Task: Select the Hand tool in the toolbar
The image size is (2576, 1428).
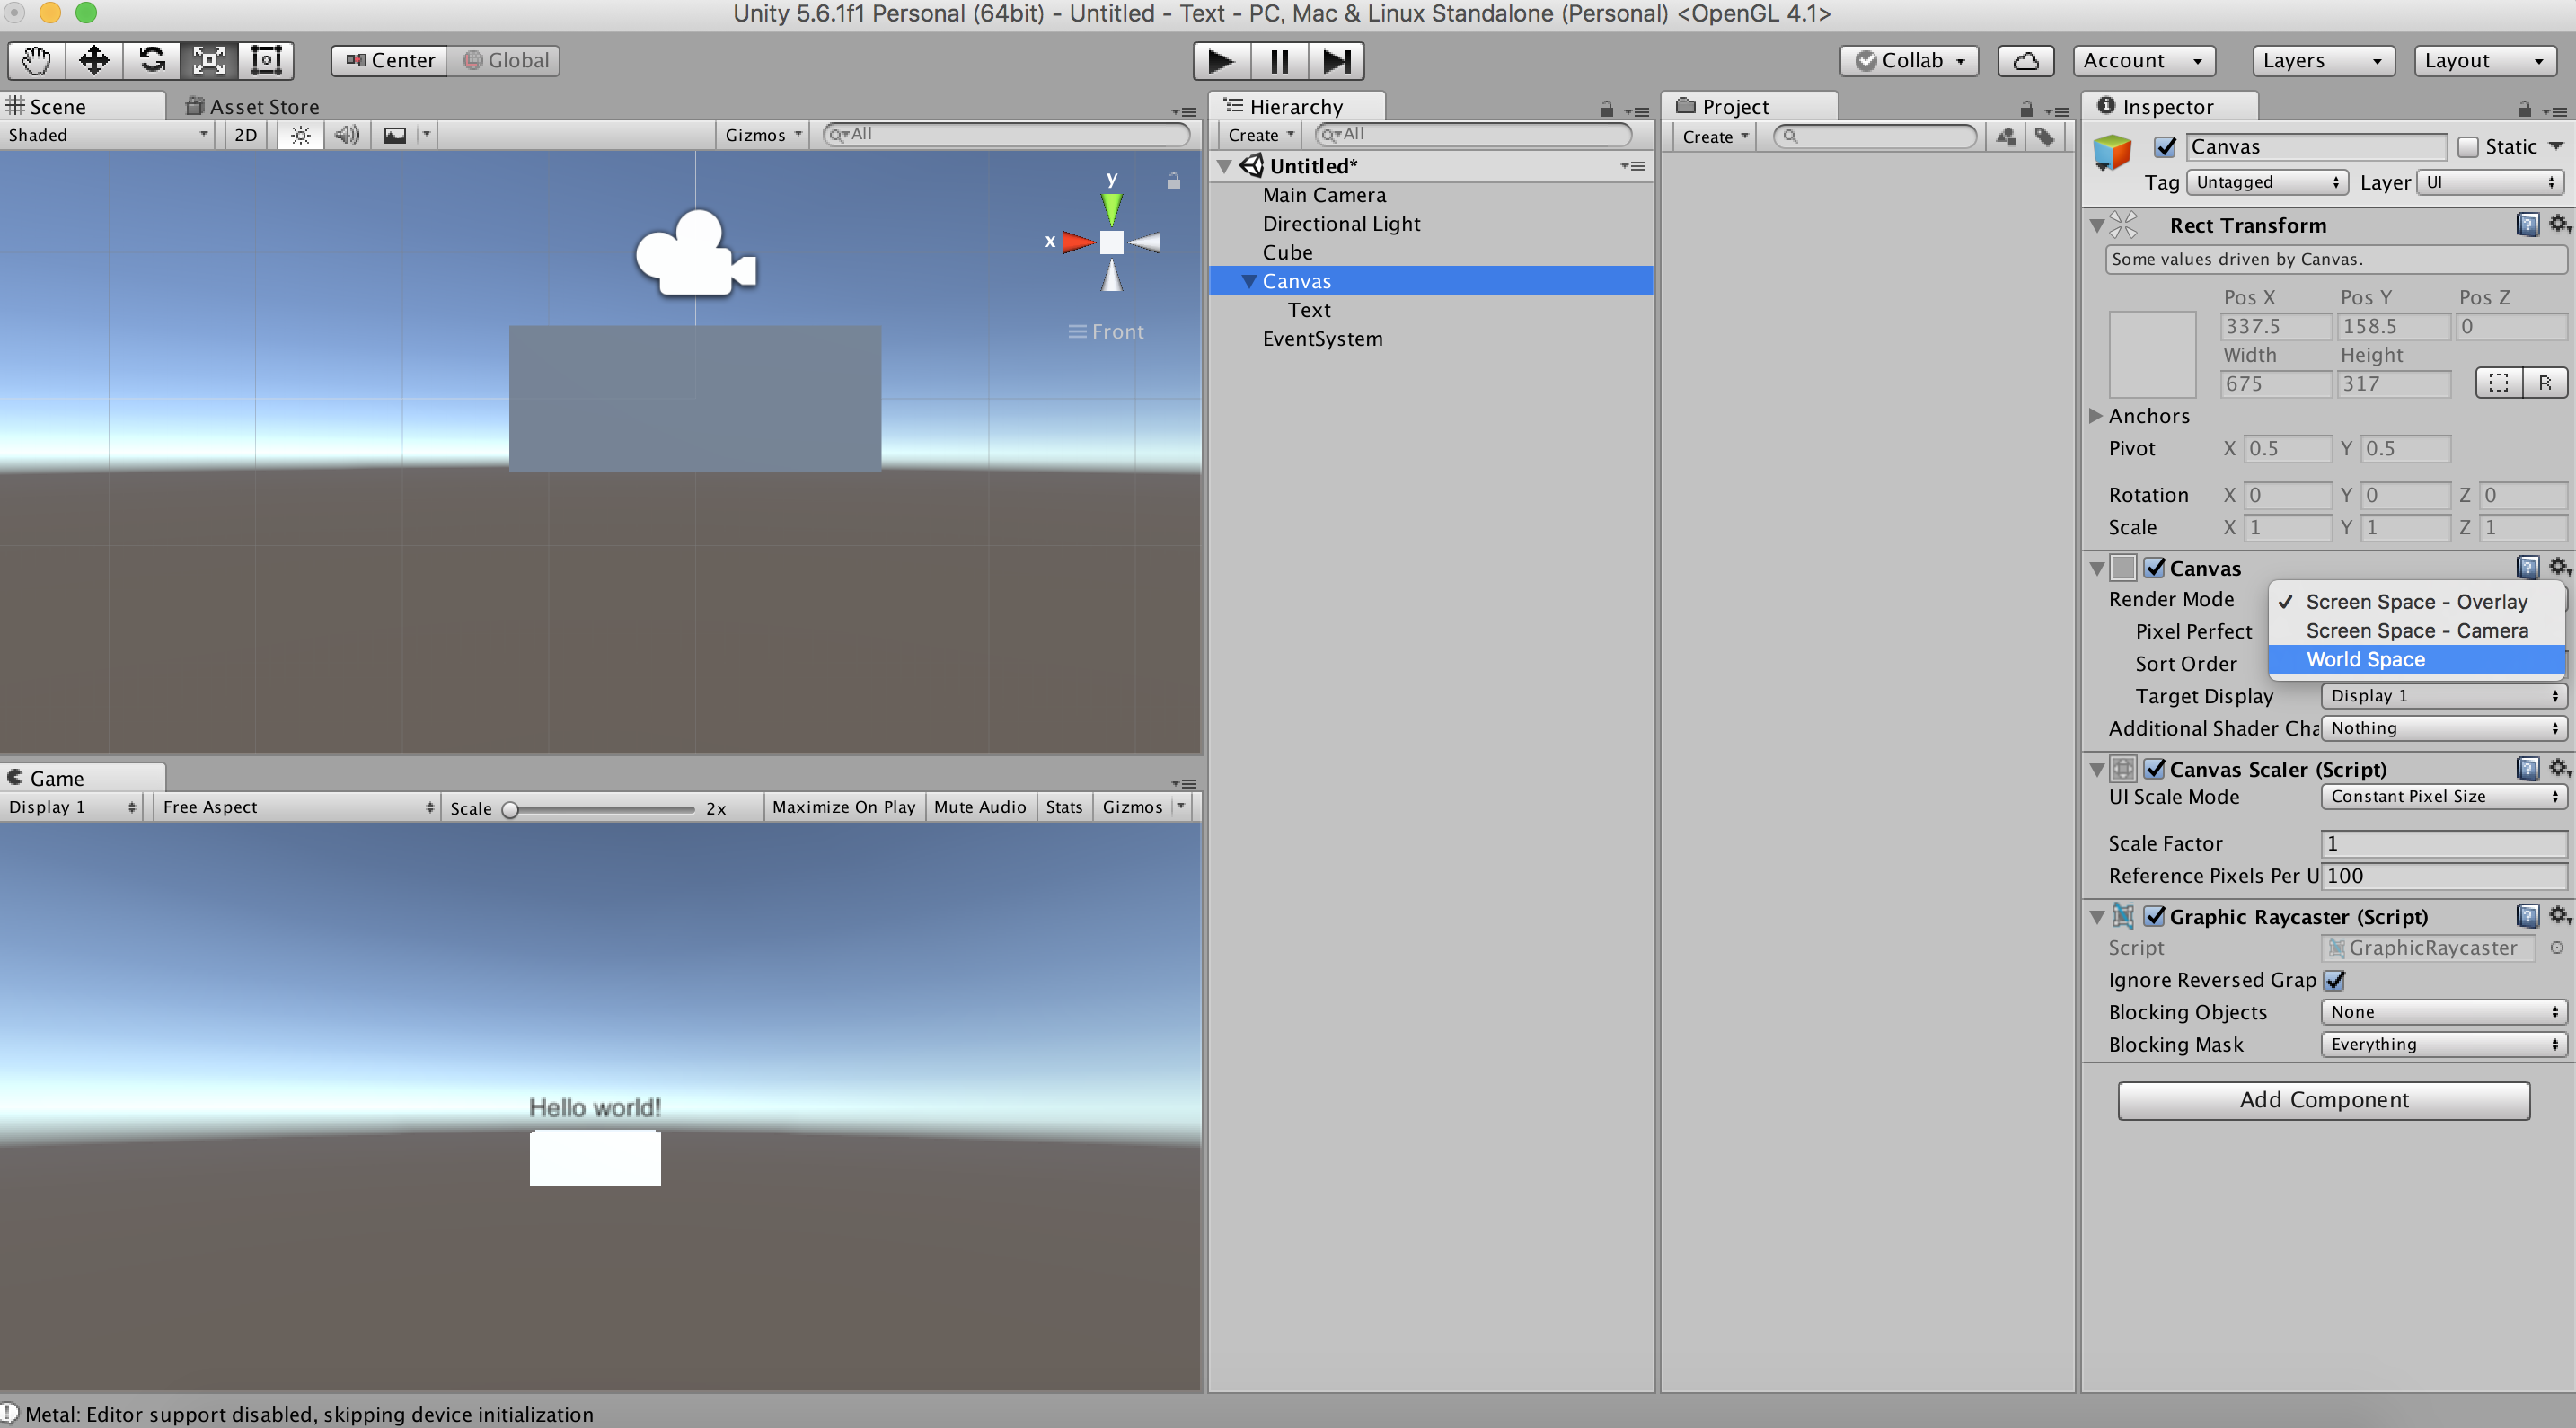Action: (x=34, y=60)
